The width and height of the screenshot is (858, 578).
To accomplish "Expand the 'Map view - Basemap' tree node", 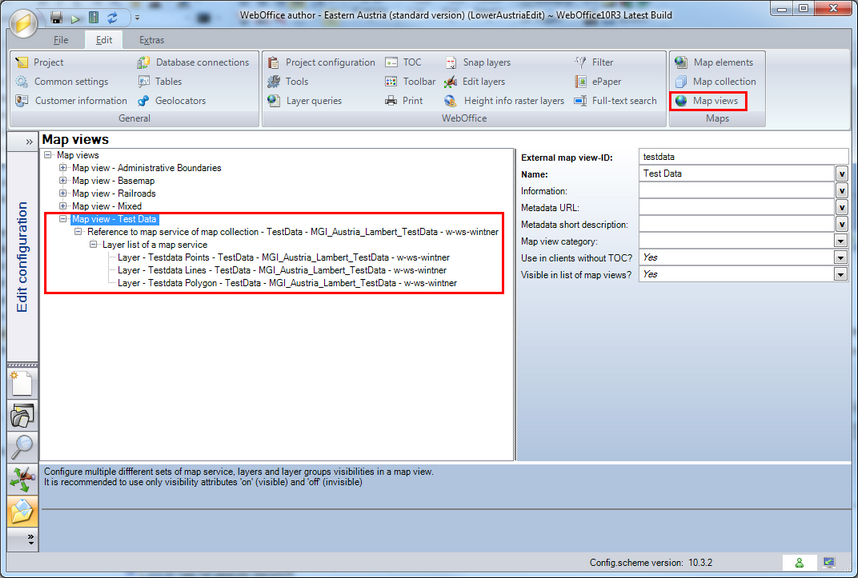I will [x=61, y=180].
